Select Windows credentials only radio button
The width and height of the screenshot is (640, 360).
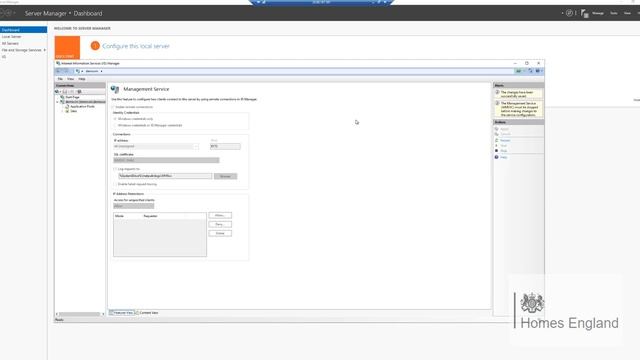pos(115,119)
